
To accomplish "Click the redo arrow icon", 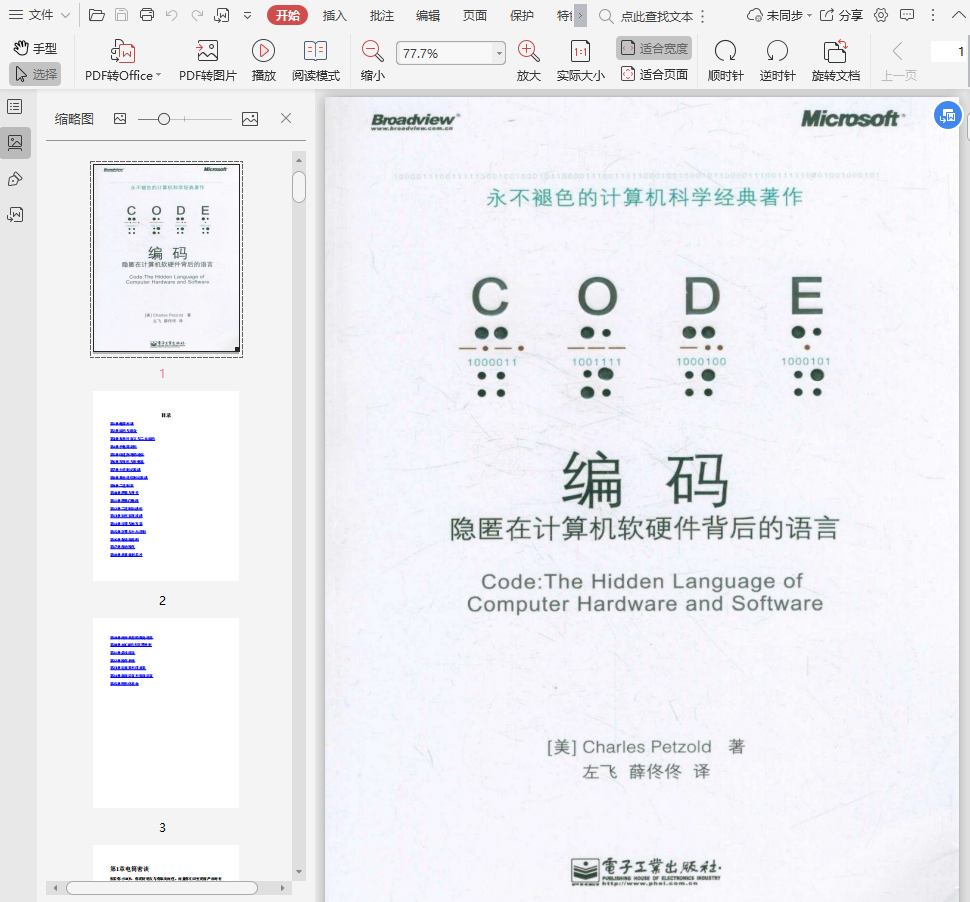I will click(x=197, y=15).
